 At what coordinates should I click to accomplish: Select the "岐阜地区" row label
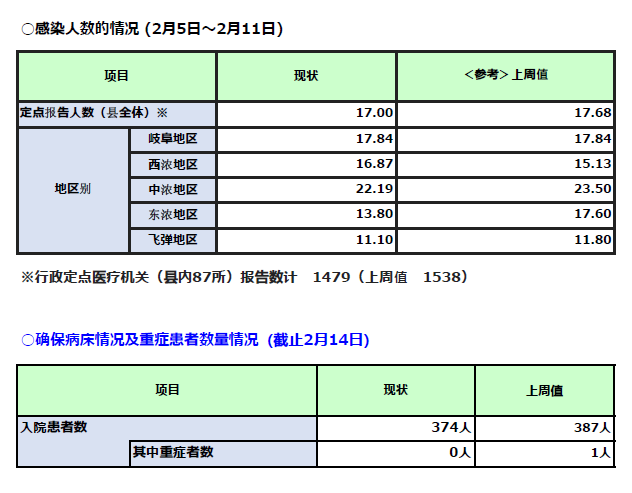(172, 139)
